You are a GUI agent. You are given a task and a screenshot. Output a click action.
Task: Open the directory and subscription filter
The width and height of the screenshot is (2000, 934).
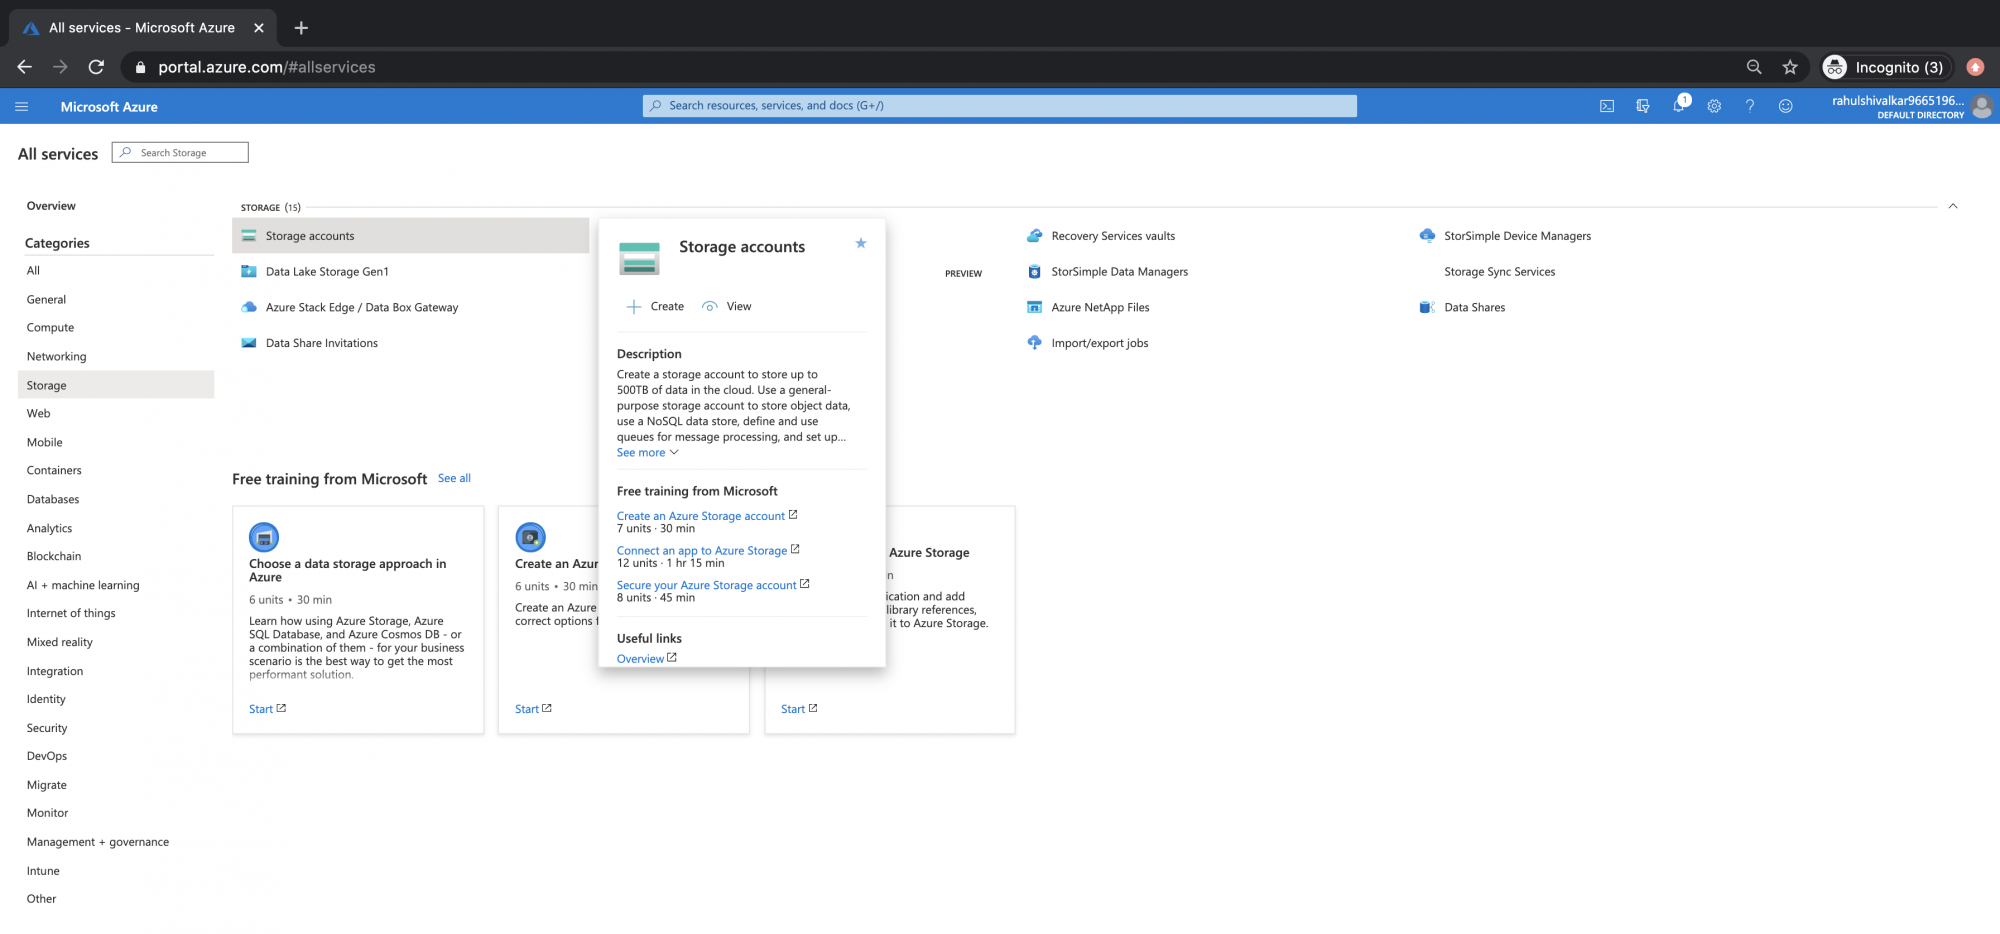pos(1642,105)
